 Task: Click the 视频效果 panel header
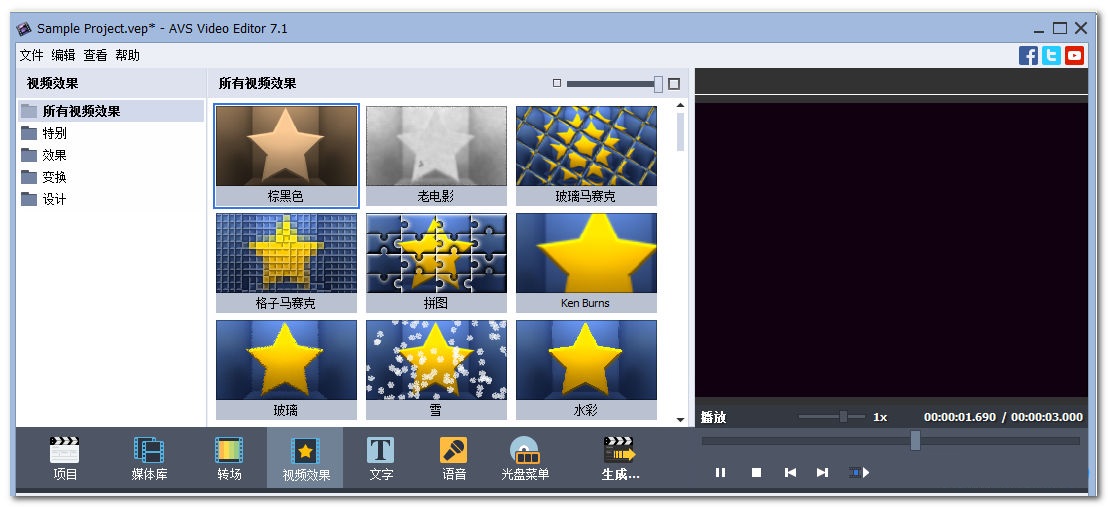click(52, 83)
